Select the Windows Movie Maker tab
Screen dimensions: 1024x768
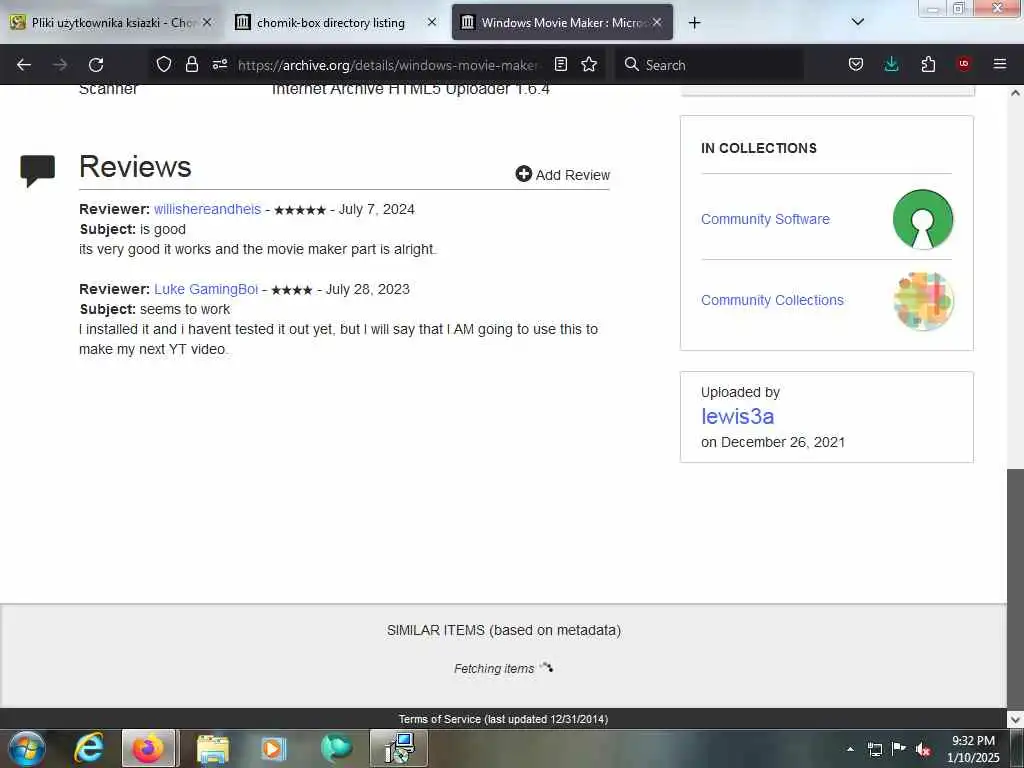(562, 23)
